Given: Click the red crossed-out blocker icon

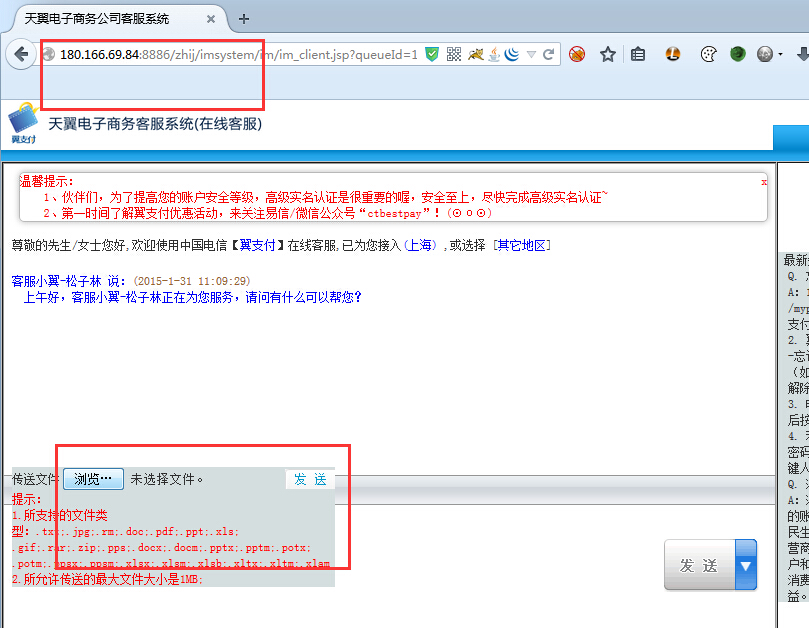Looking at the screenshot, I should [x=577, y=54].
